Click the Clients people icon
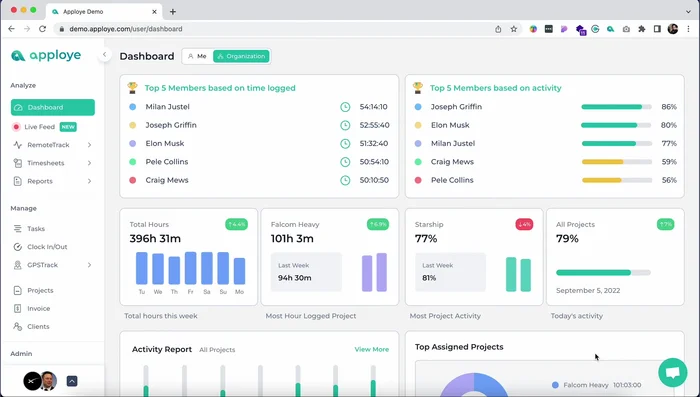Viewport: 700px width, 397px height. 17,326
